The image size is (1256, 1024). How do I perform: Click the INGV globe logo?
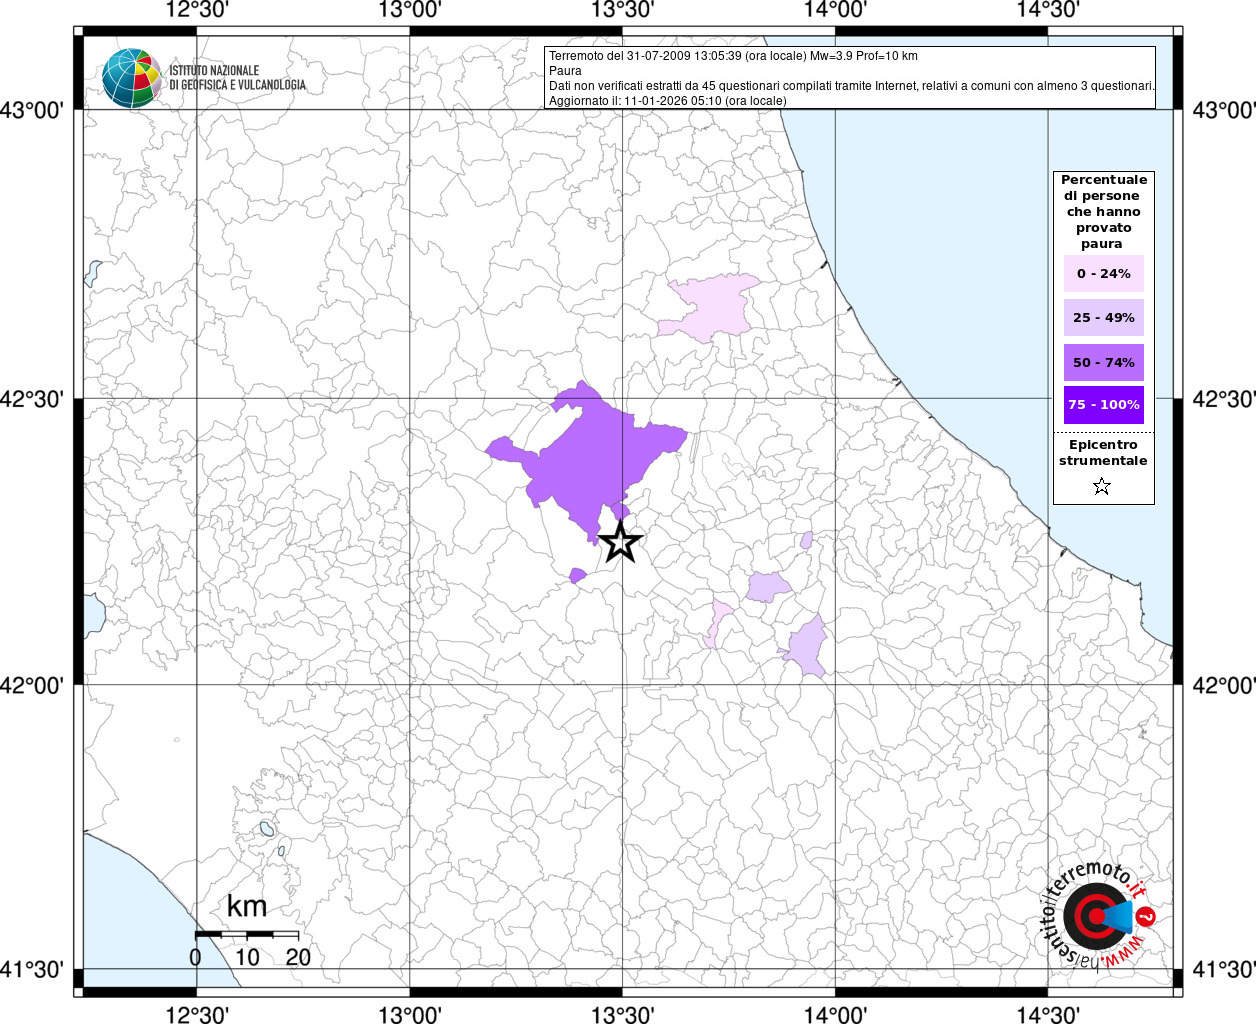(131, 78)
